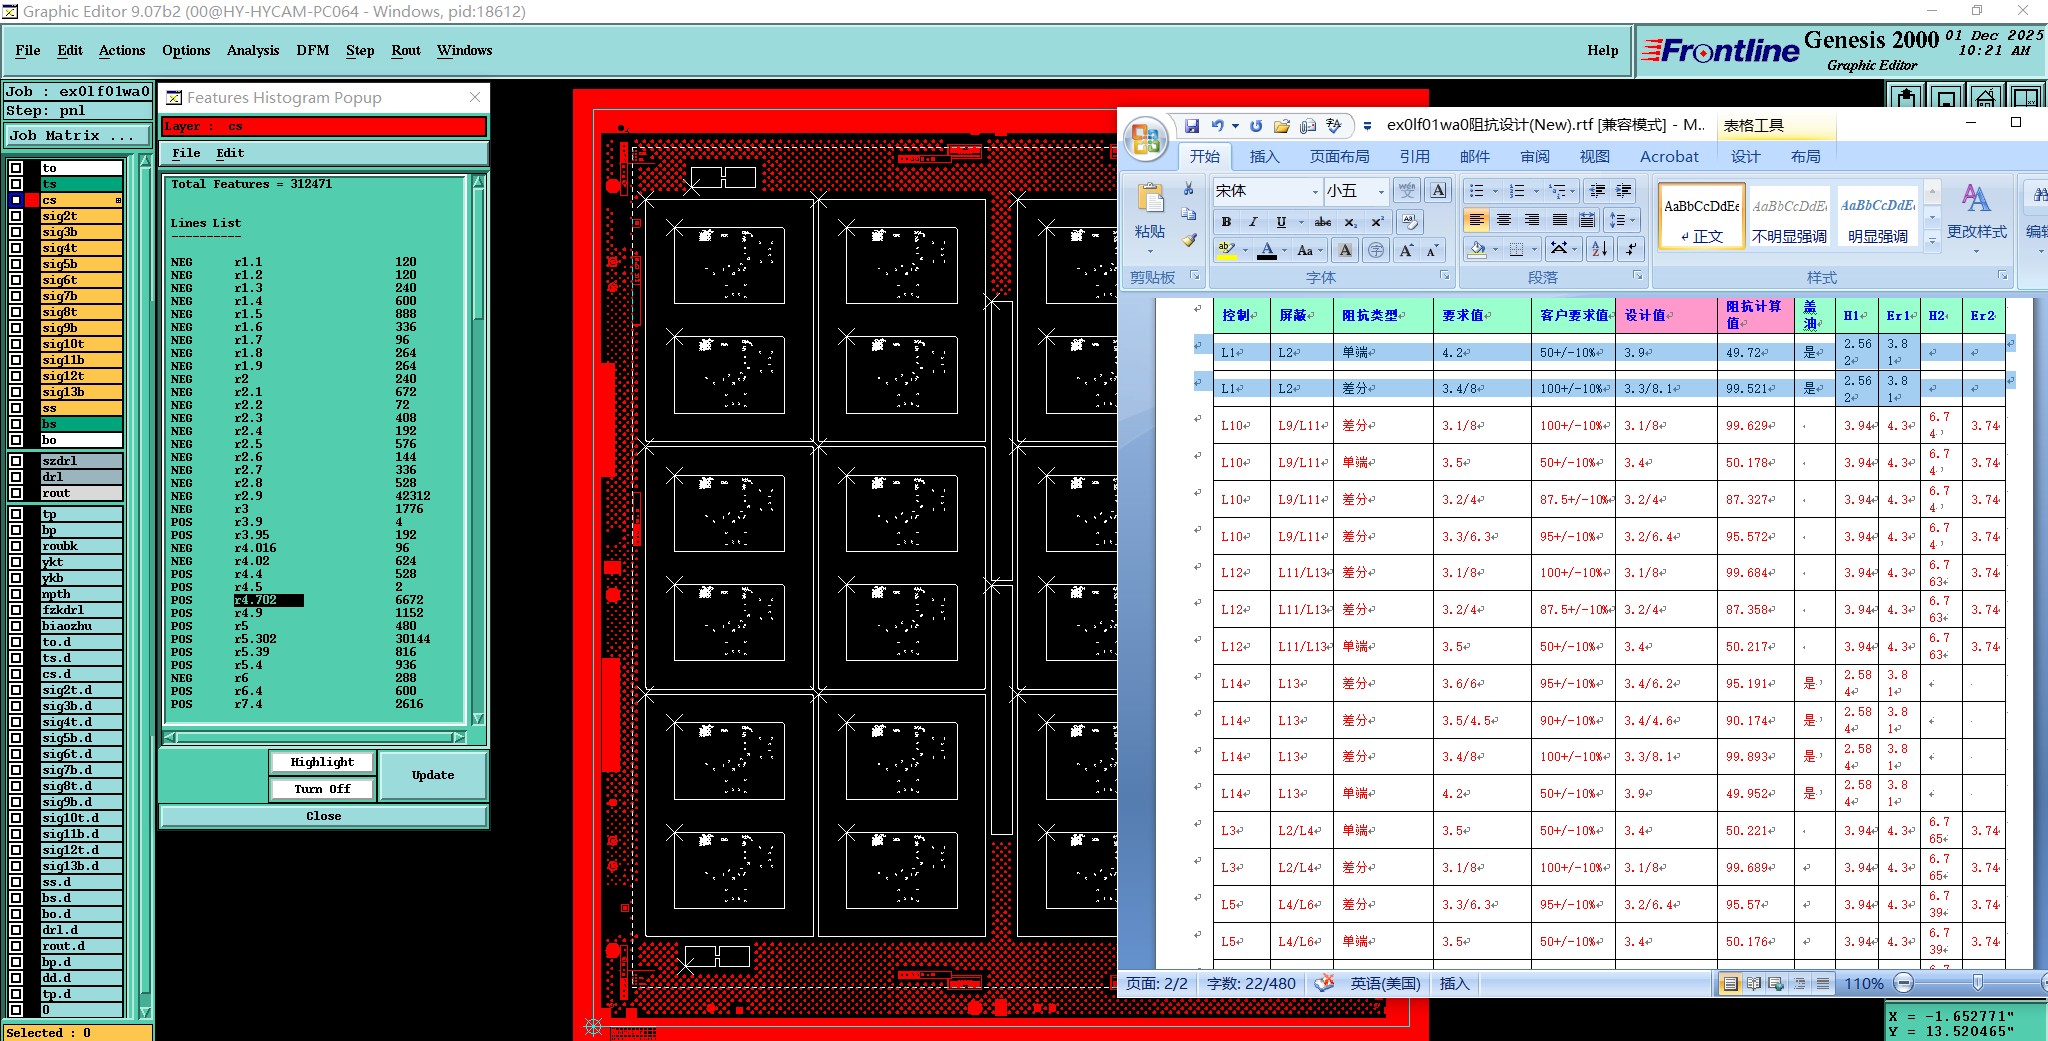The image size is (2048, 1041).
Task: Expand the text highlight color dropdown arrow
Action: click(1245, 250)
